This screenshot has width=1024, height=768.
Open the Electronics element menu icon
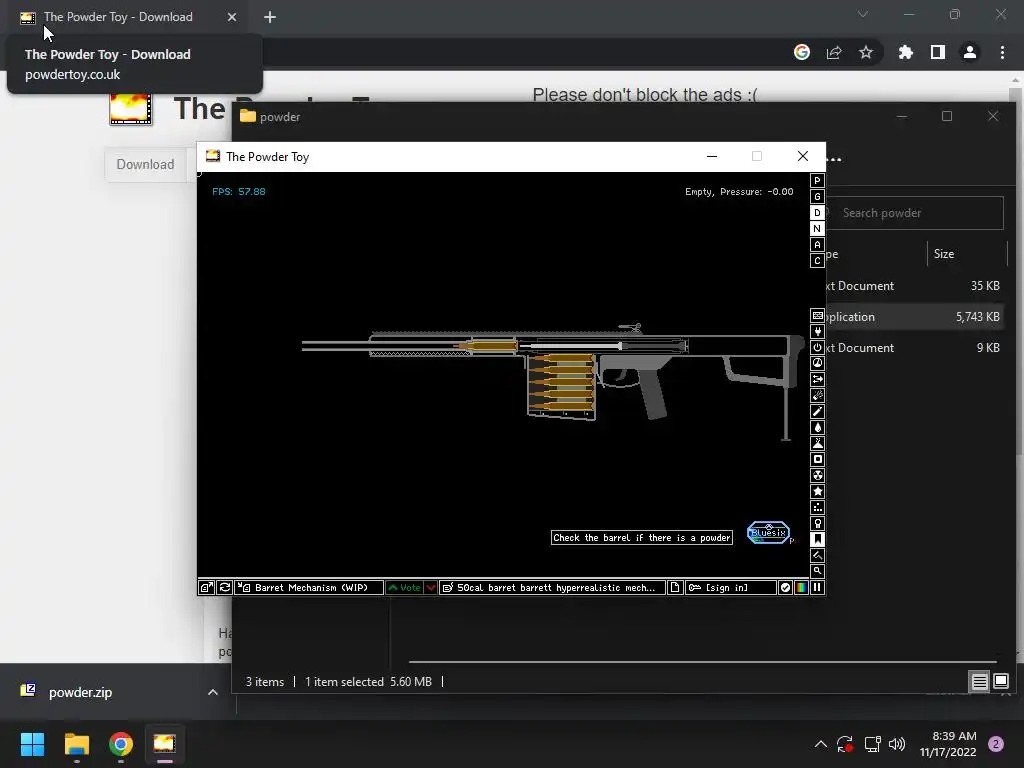817,332
